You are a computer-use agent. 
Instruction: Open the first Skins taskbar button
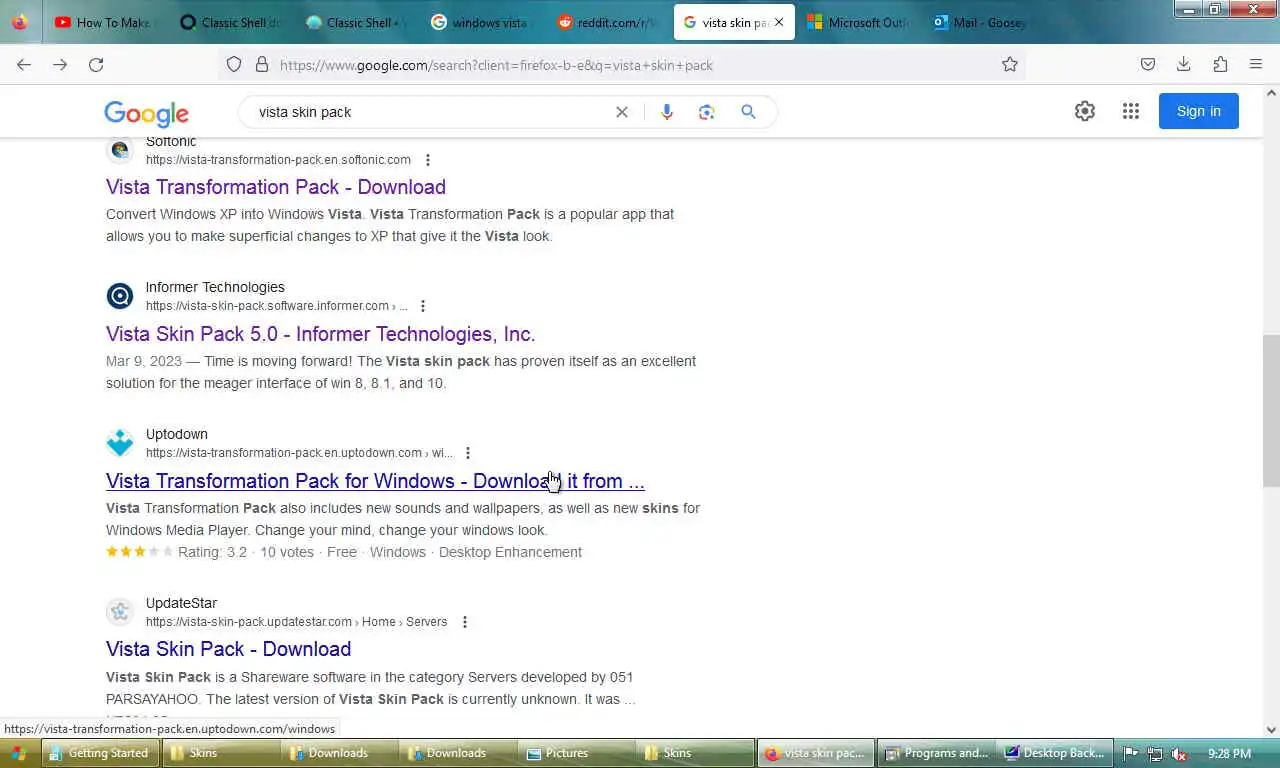(x=220, y=753)
